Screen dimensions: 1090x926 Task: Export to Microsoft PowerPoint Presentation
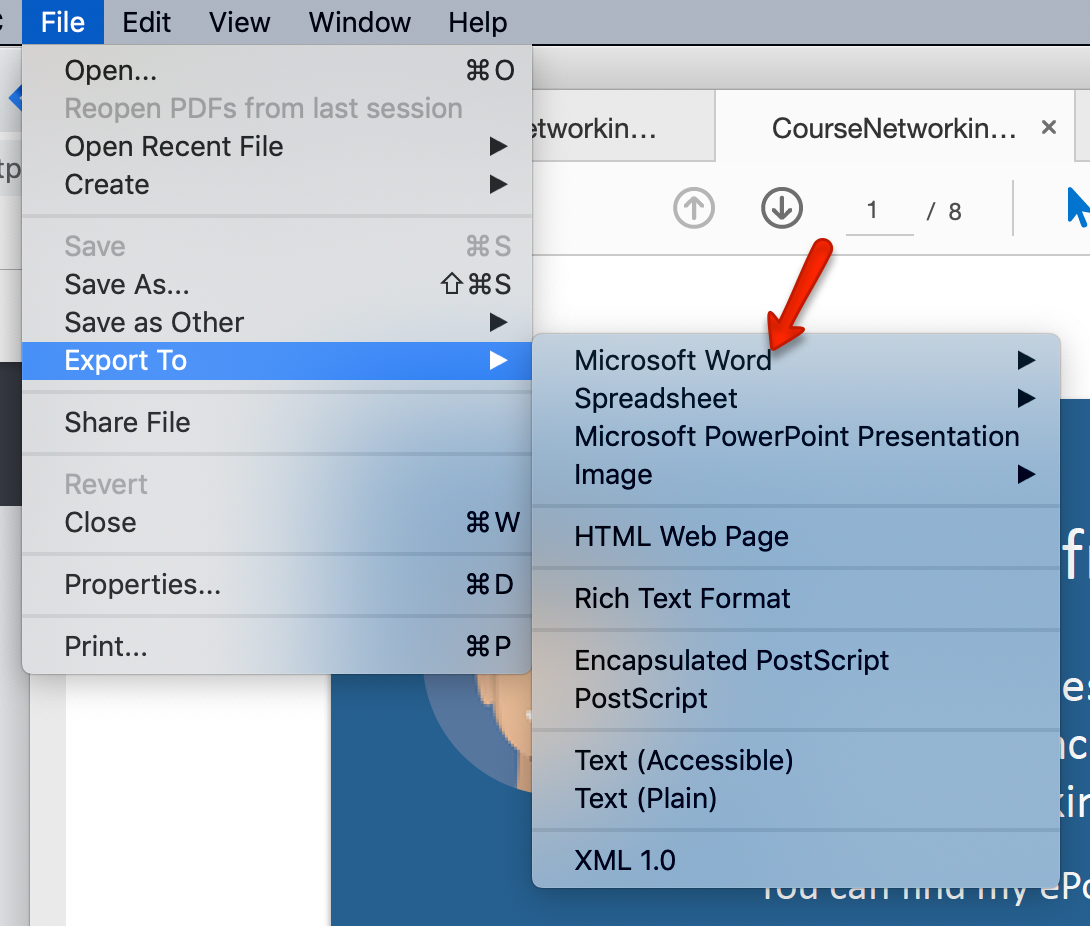pos(796,437)
